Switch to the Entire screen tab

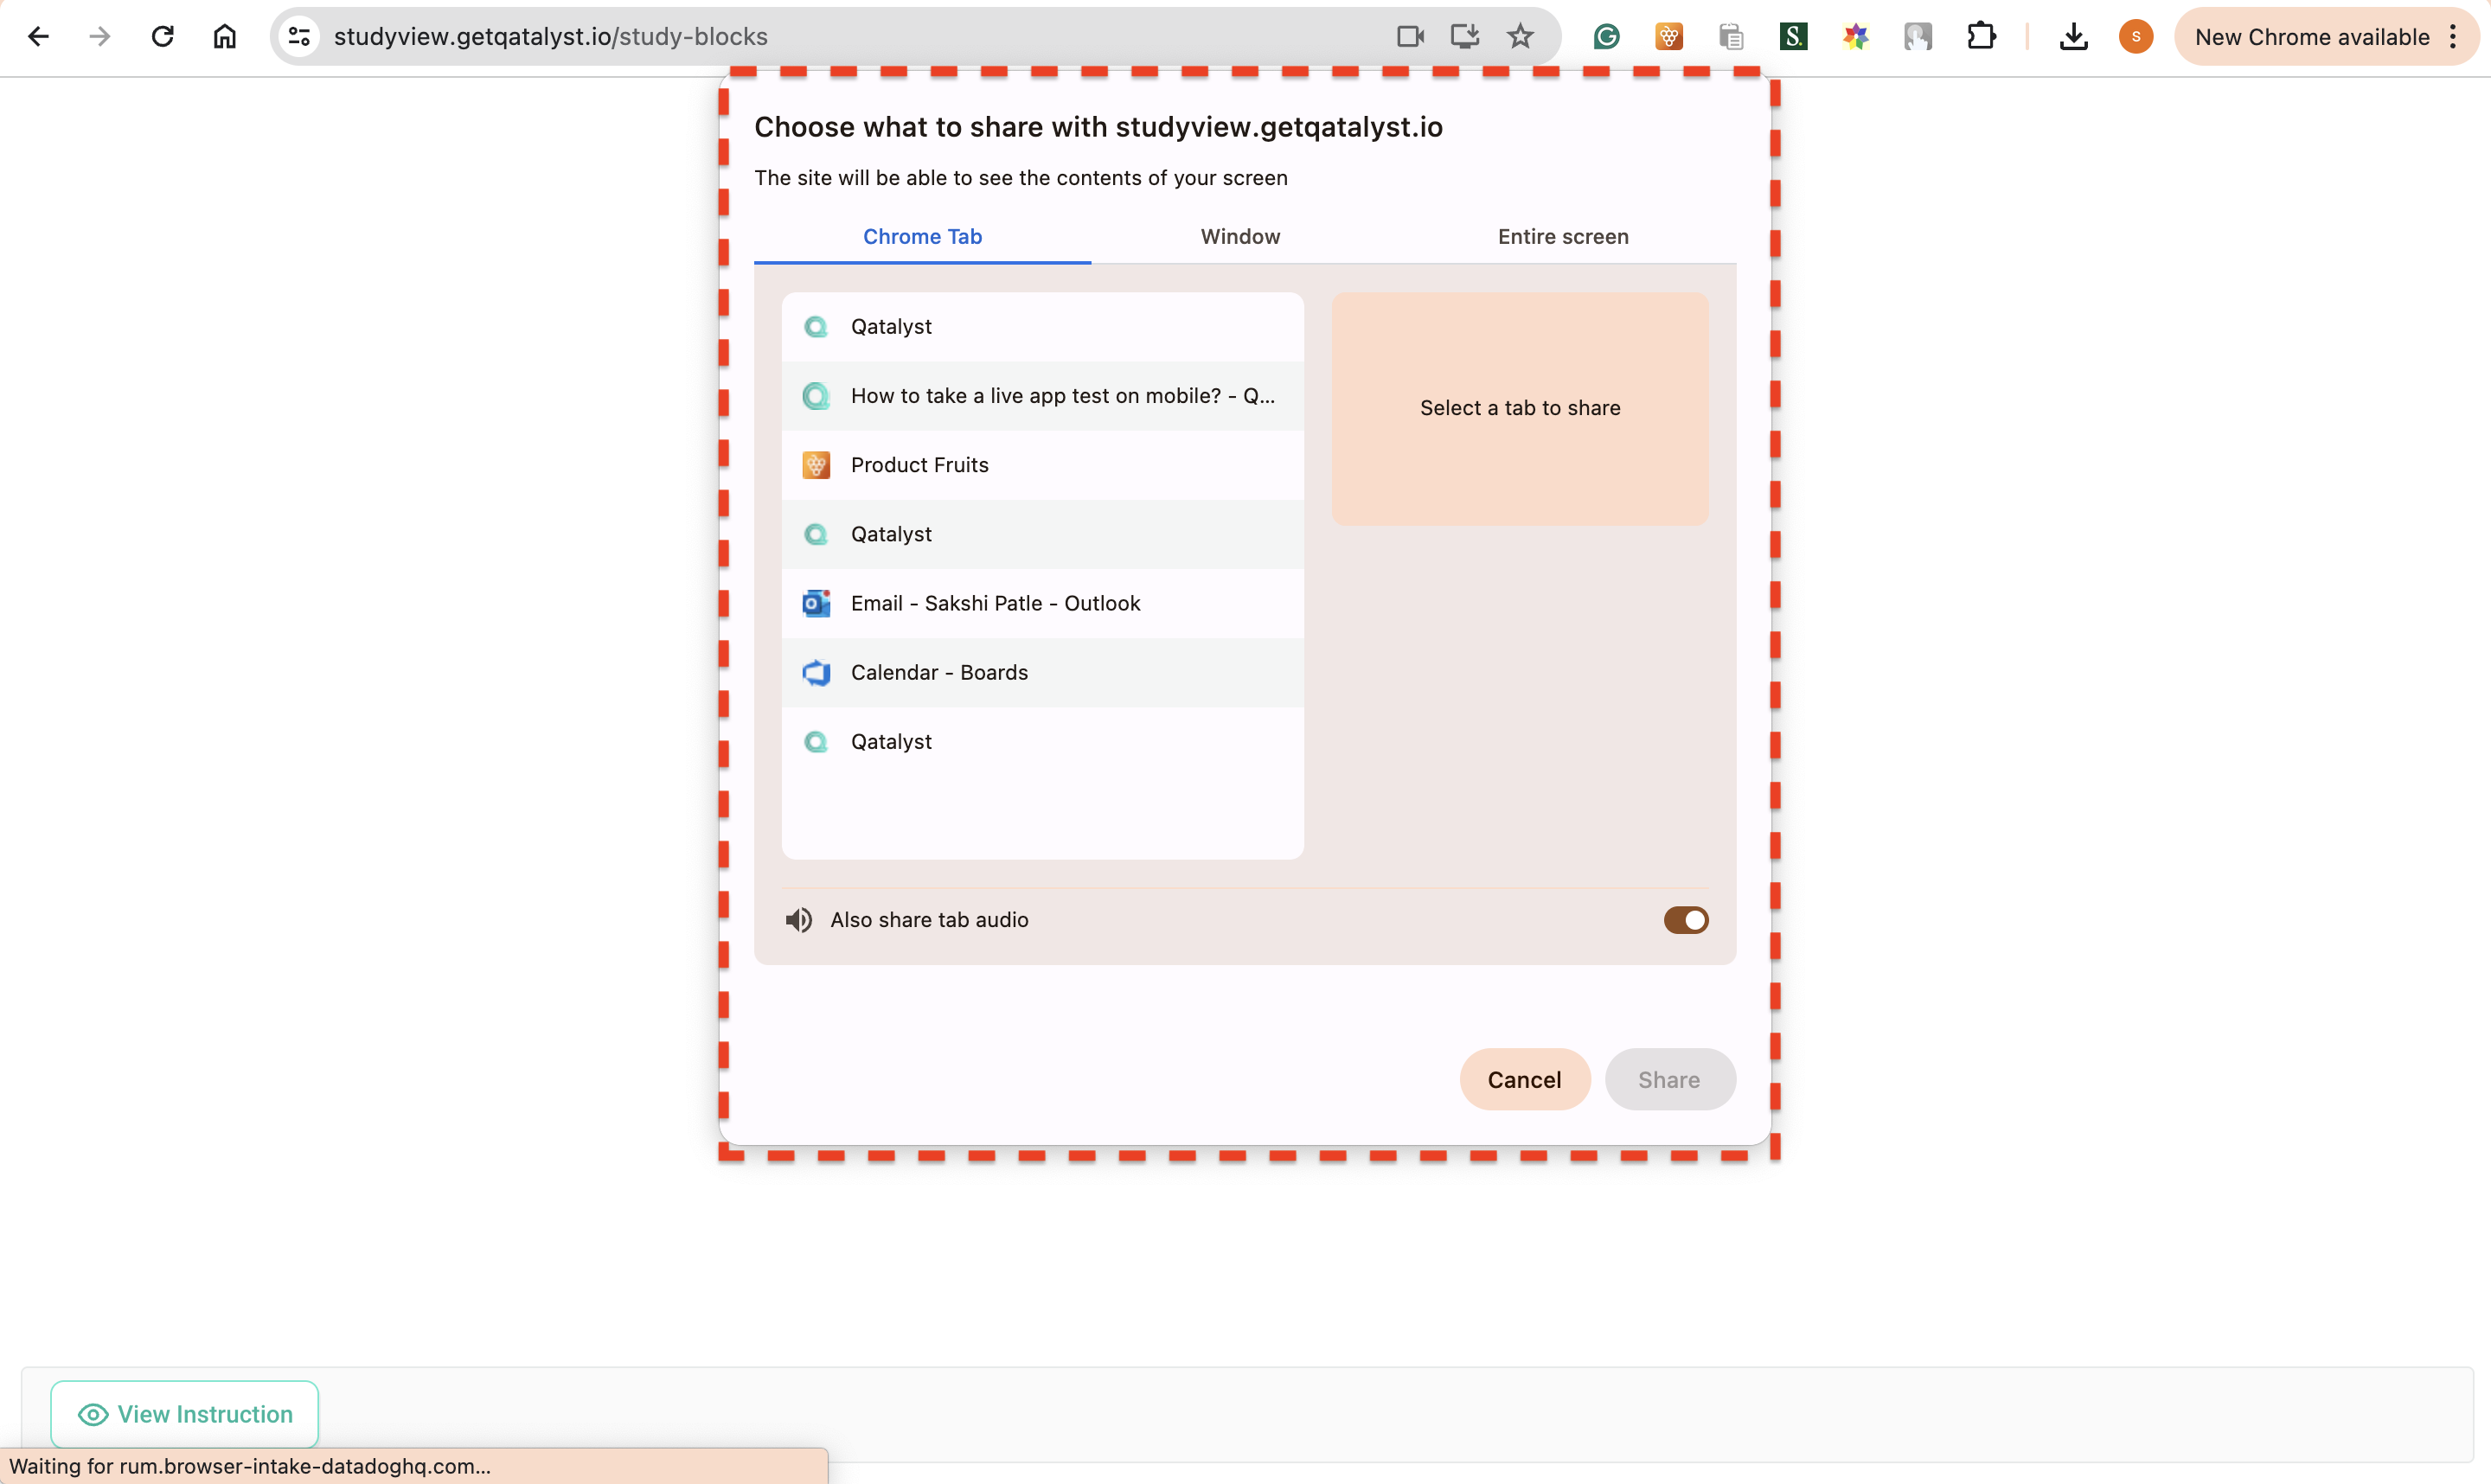click(1563, 237)
